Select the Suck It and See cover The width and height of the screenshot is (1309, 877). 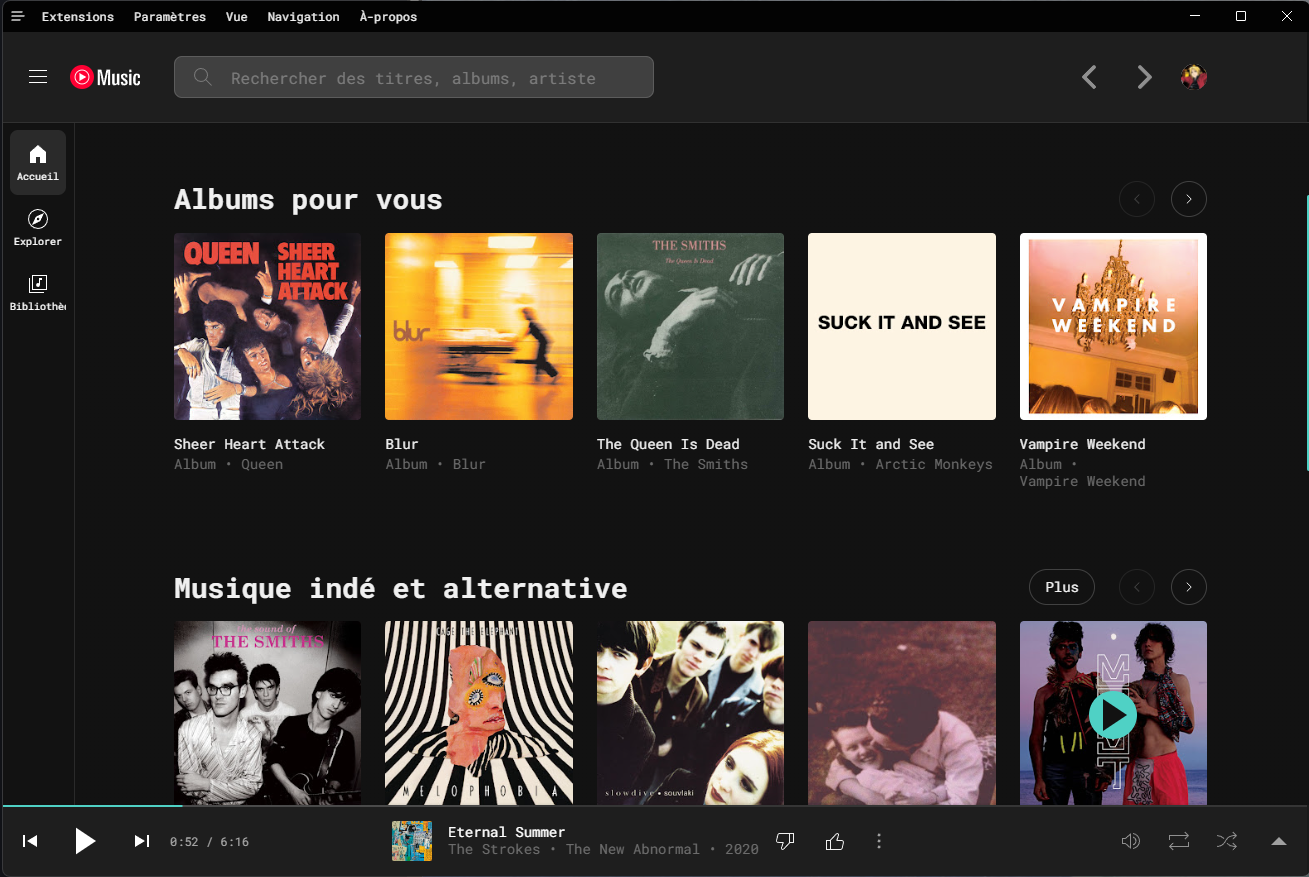[x=902, y=326]
